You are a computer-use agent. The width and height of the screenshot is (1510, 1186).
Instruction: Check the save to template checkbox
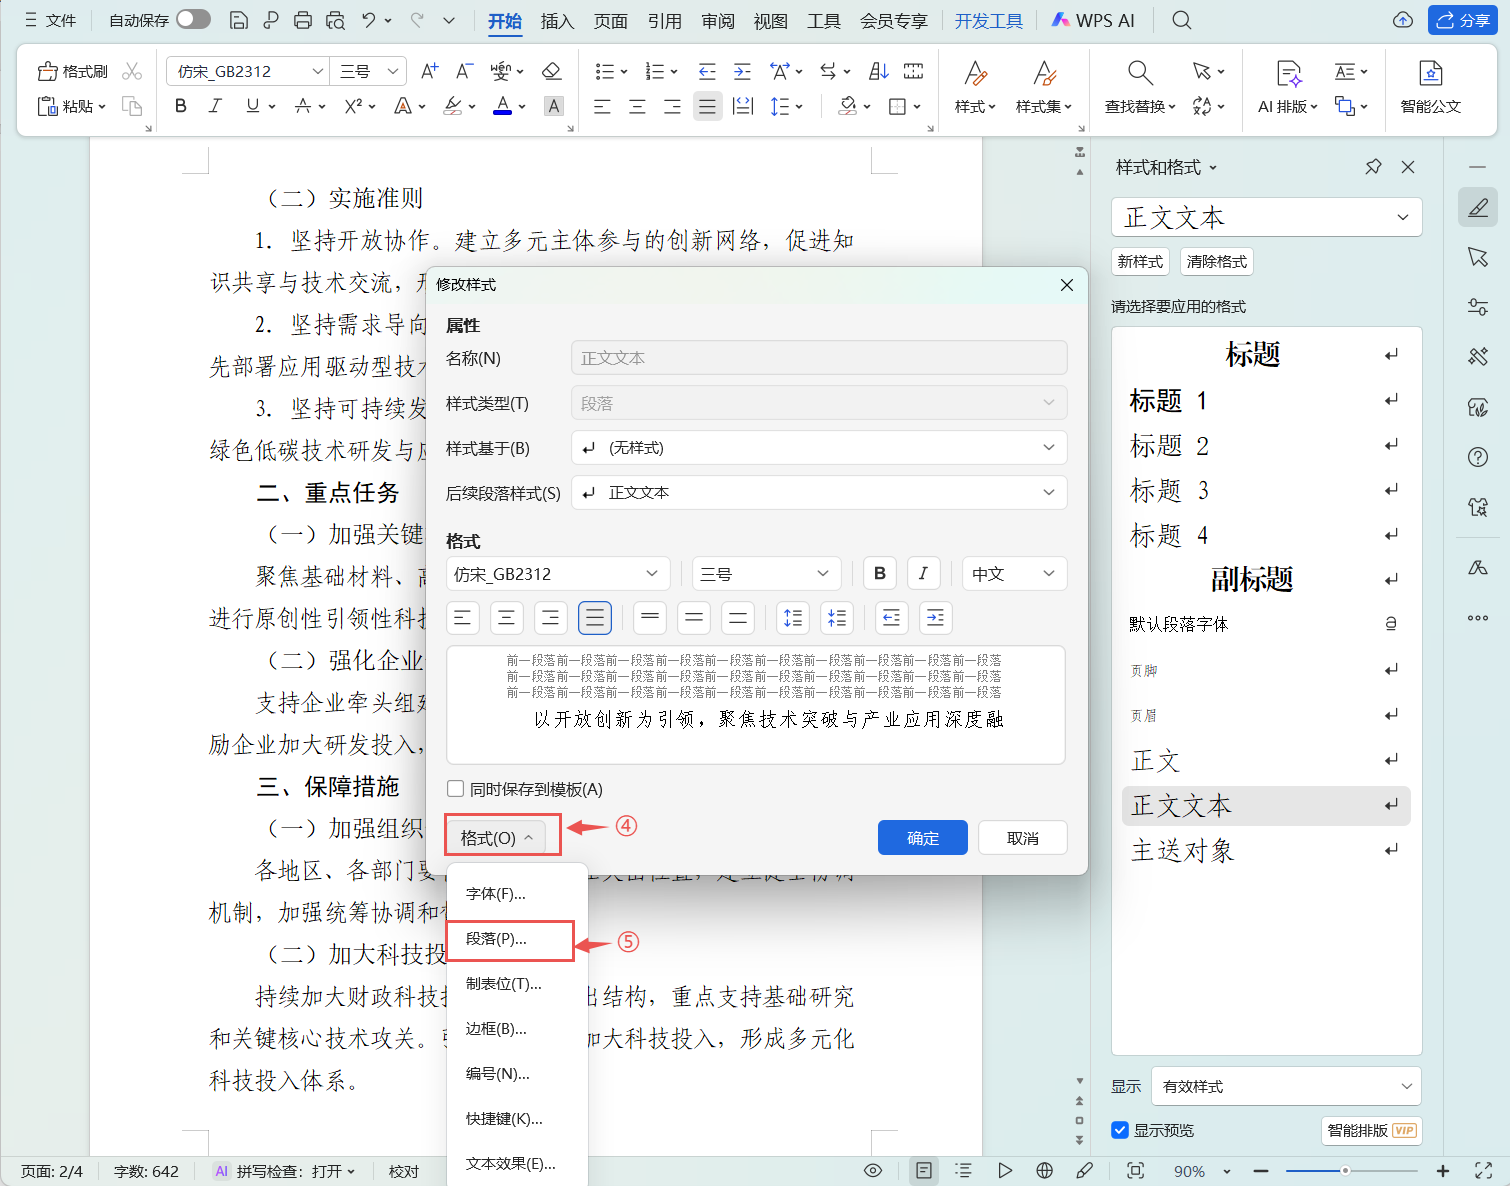(x=456, y=789)
